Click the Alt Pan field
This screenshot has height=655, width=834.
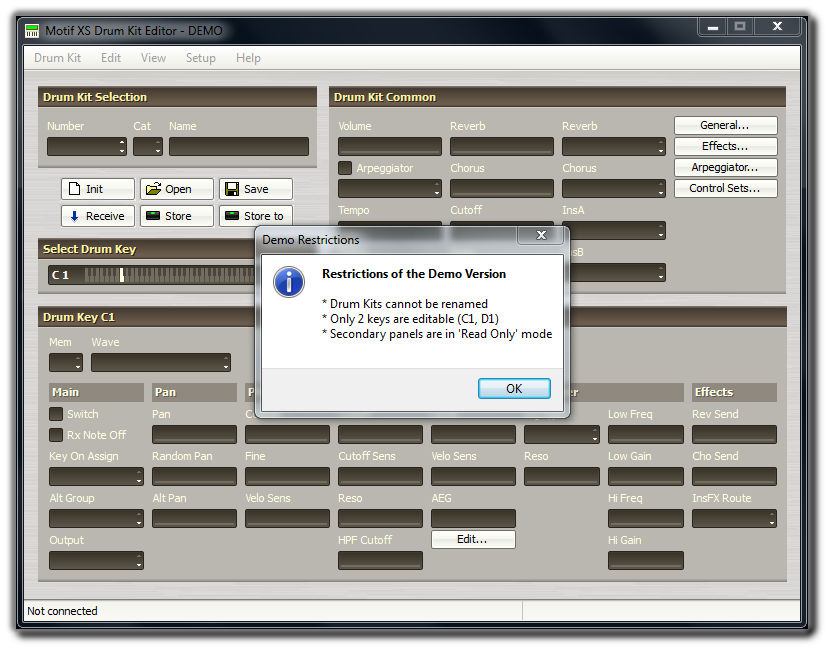coord(194,518)
